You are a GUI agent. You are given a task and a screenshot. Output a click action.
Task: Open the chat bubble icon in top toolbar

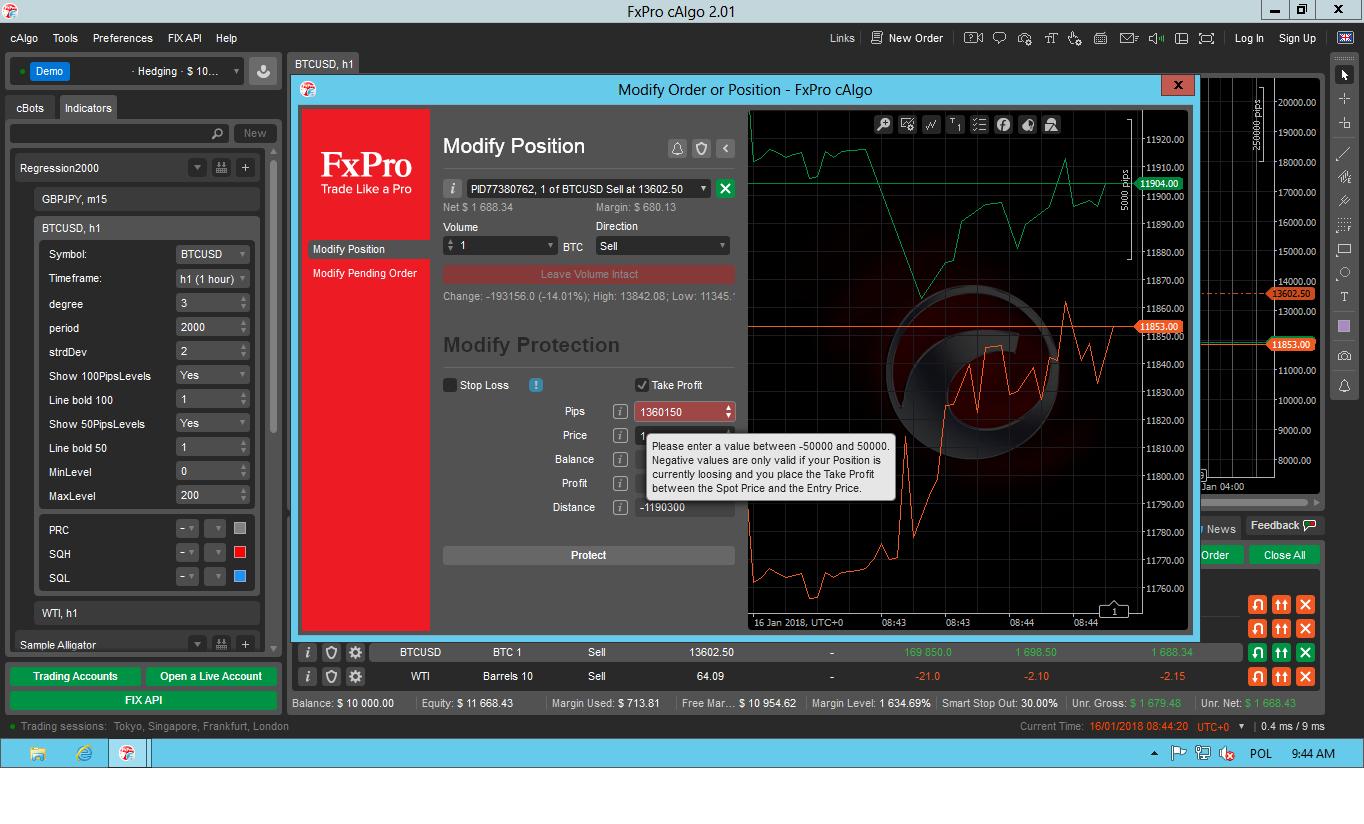coord(999,38)
